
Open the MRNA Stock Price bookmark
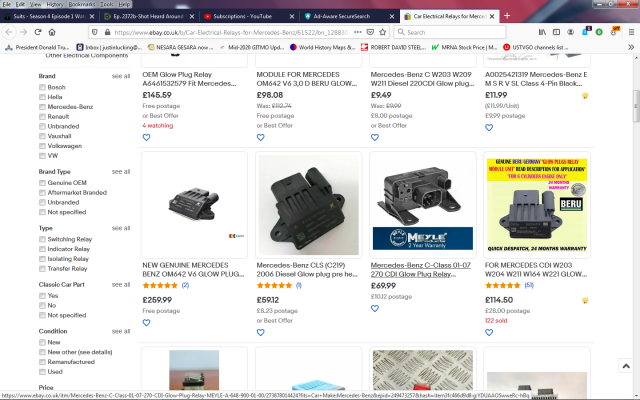tap(464, 47)
